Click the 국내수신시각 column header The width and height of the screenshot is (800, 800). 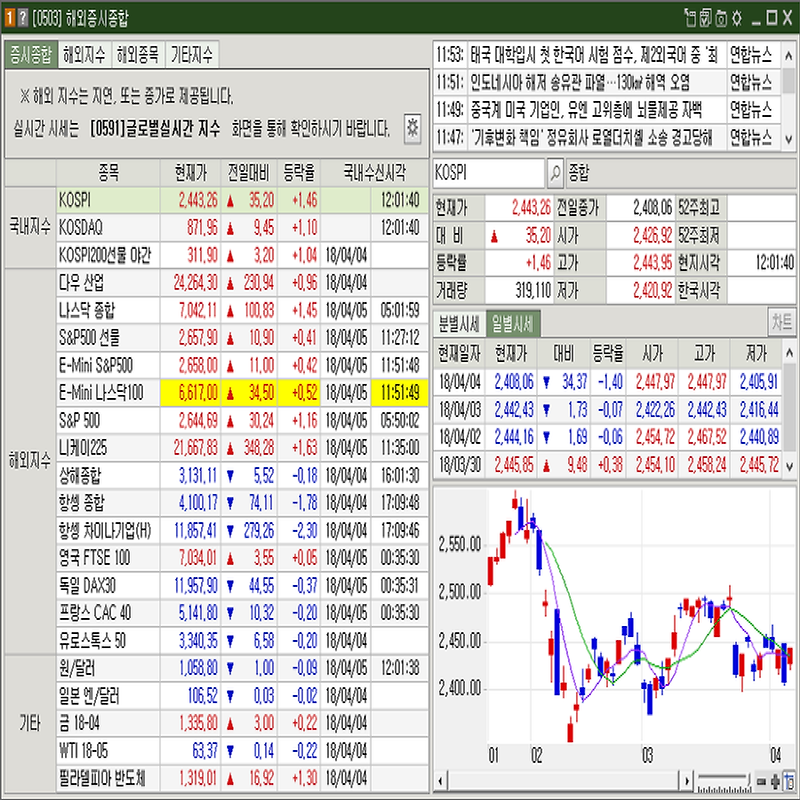pos(374,173)
